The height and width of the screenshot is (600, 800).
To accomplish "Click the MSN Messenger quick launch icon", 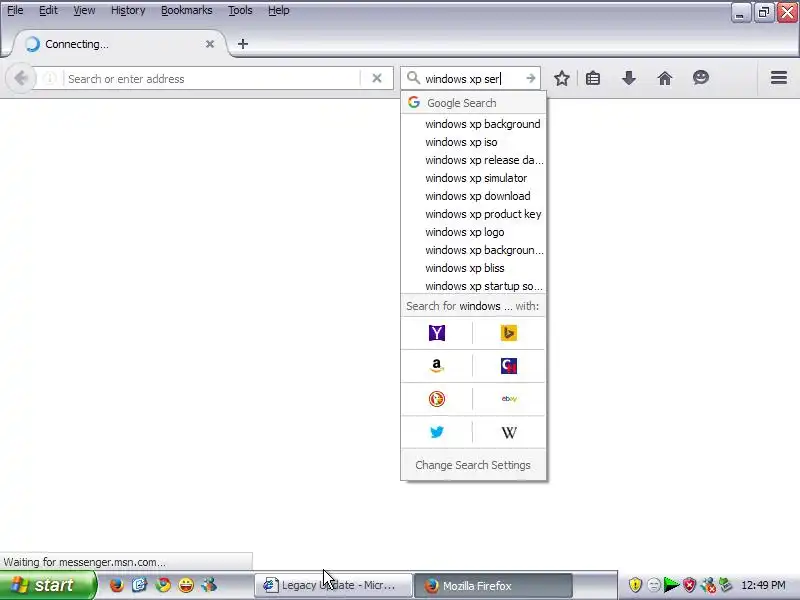I will tap(209, 585).
